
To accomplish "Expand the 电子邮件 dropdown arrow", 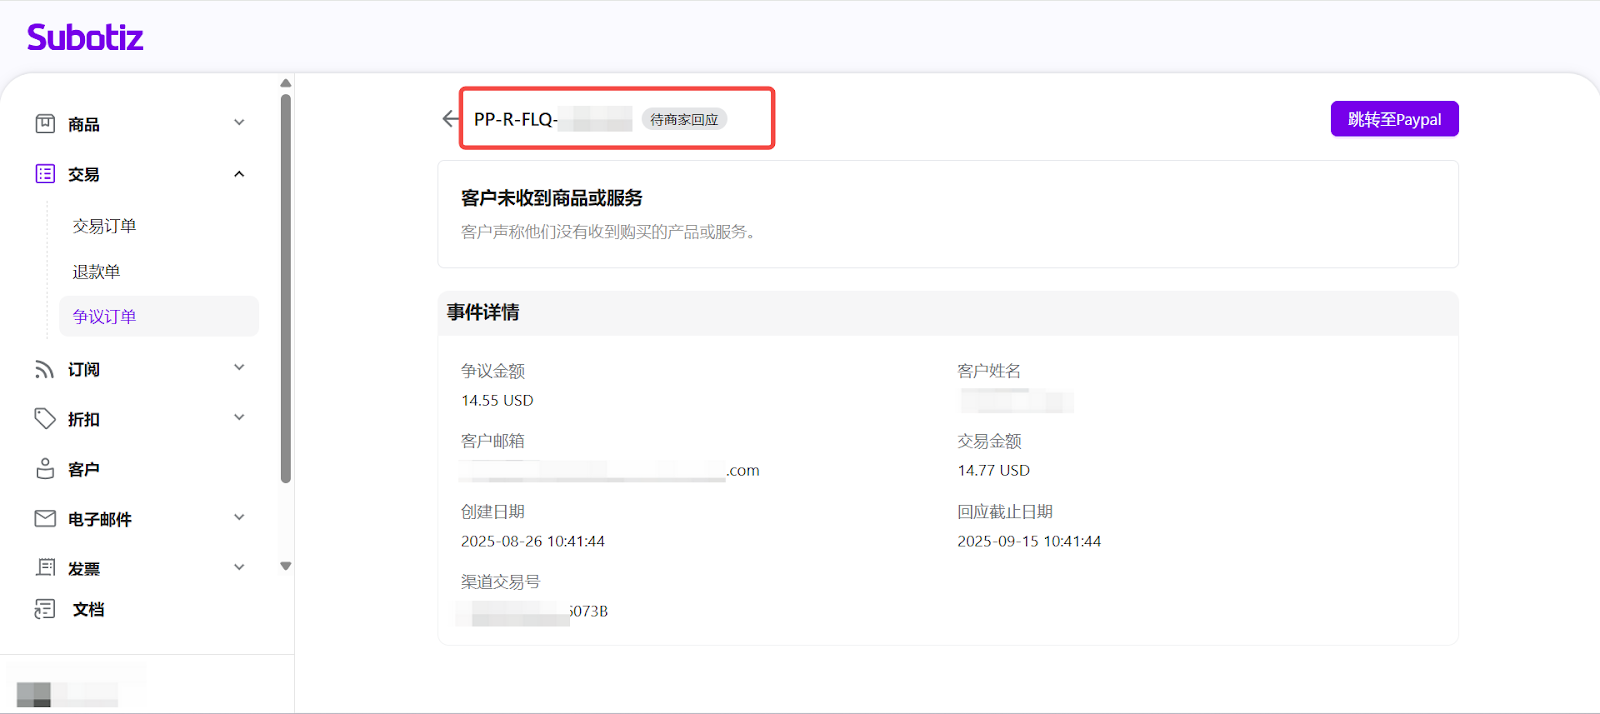I will coord(239,518).
